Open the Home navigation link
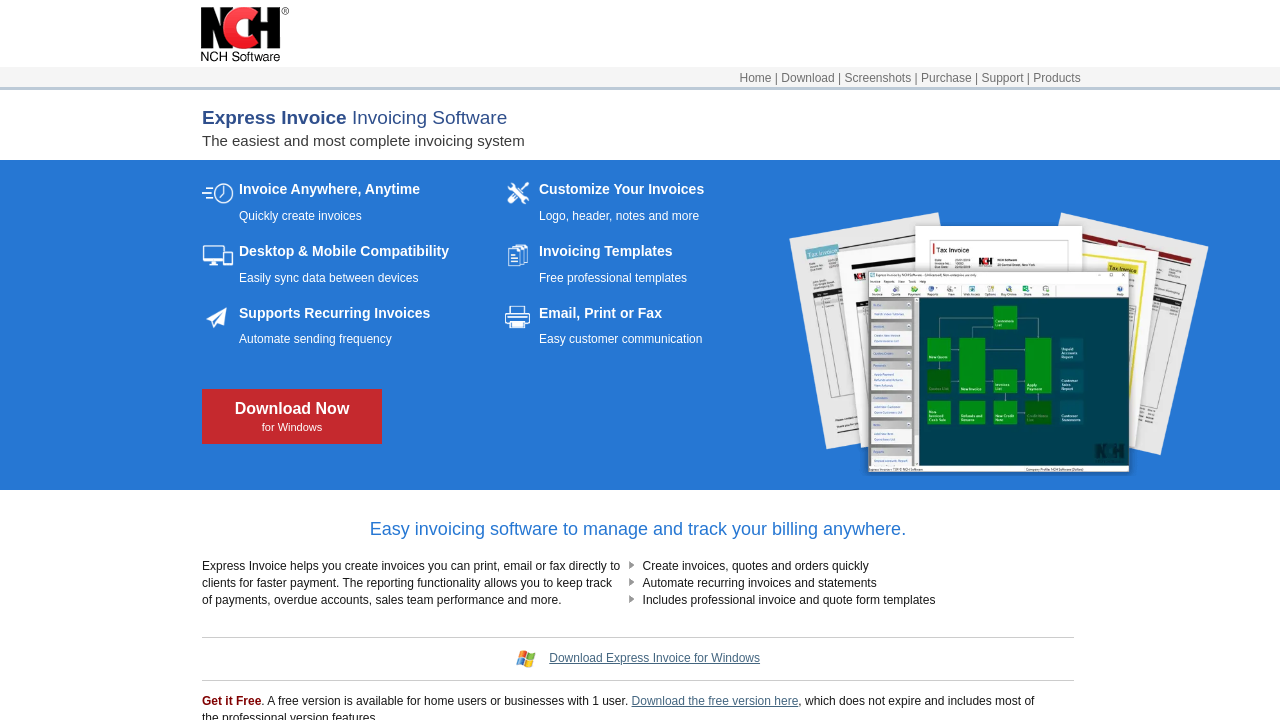The height and width of the screenshot is (720, 1280). click(755, 78)
